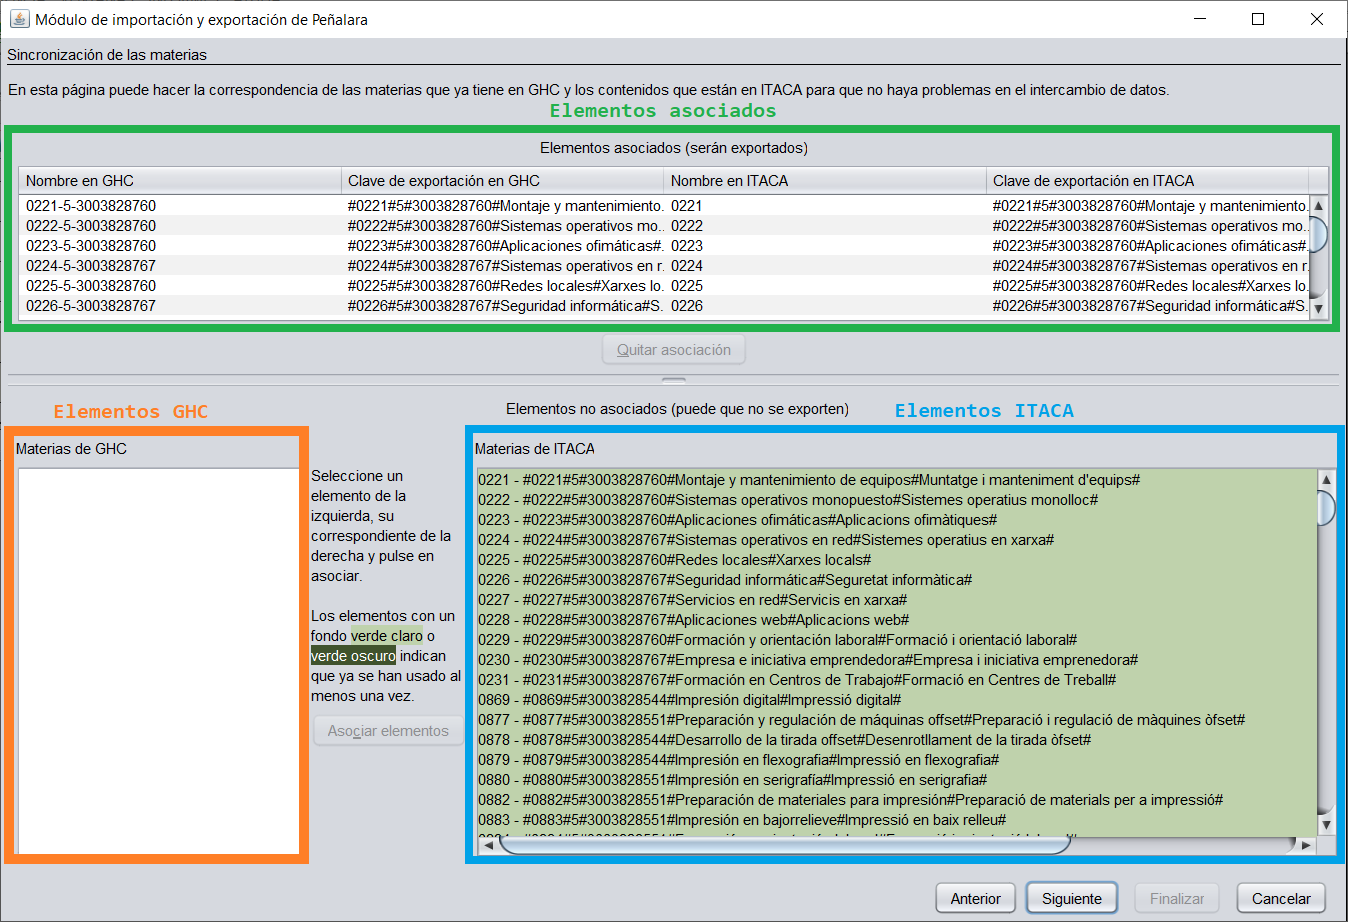Sort by the Nombre en GHC column header
The image size is (1348, 922).
[180, 181]
